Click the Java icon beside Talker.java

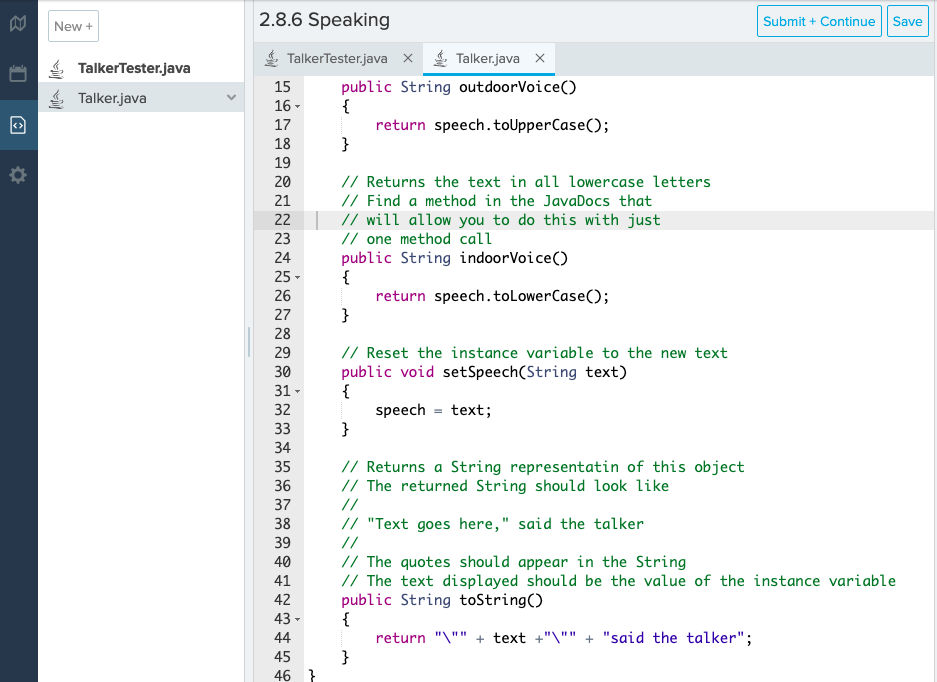click(58, 98)
